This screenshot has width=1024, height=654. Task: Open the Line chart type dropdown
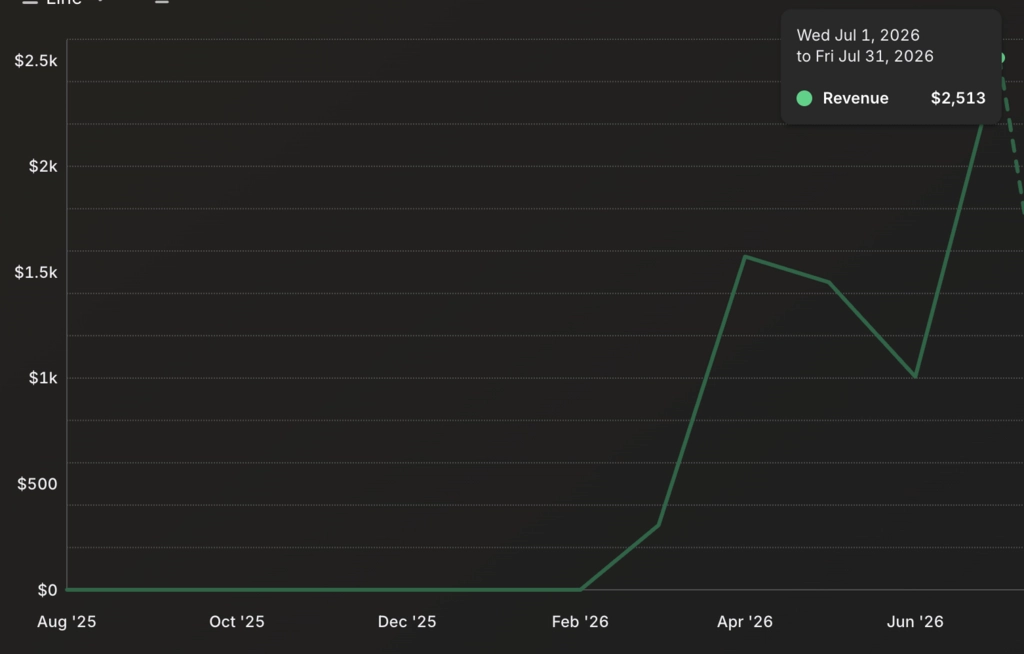(63, 3)
